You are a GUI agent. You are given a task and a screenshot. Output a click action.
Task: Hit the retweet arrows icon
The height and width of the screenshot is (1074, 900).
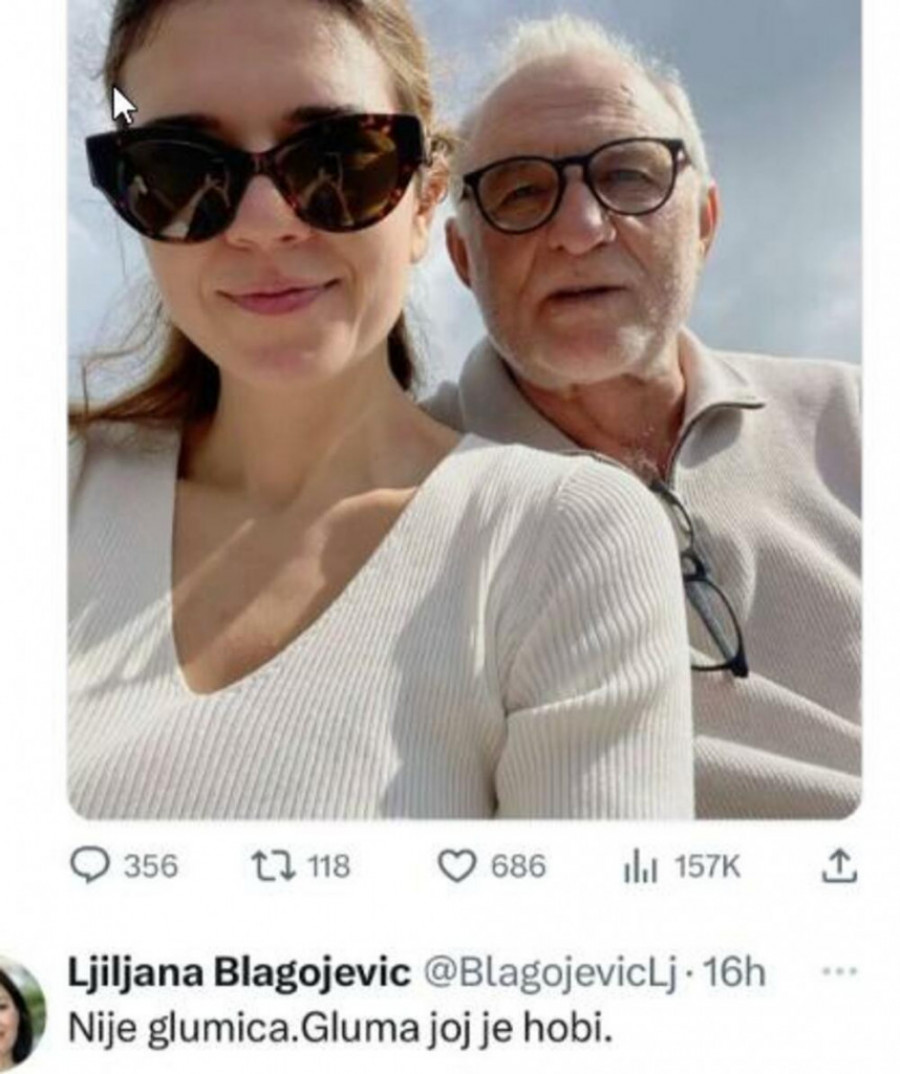point(273,865)
